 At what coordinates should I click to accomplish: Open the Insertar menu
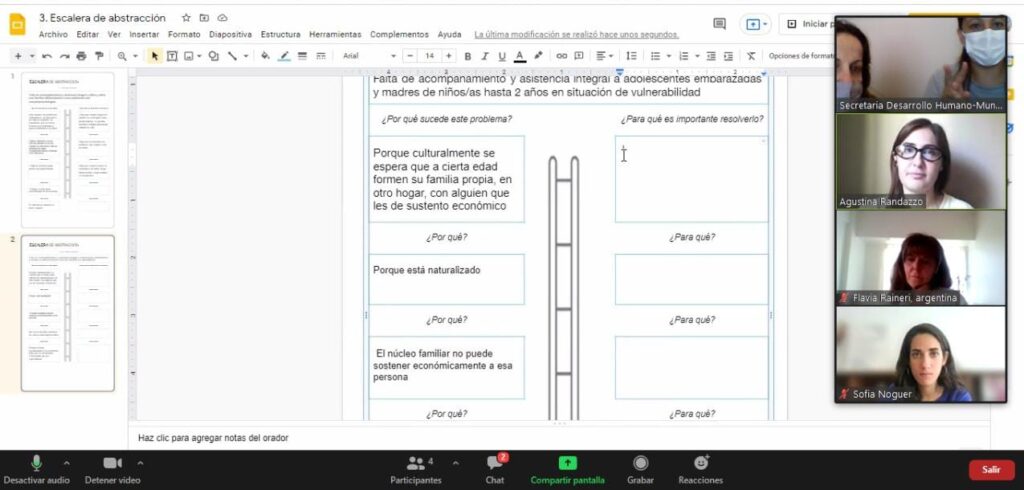(144, 34)
